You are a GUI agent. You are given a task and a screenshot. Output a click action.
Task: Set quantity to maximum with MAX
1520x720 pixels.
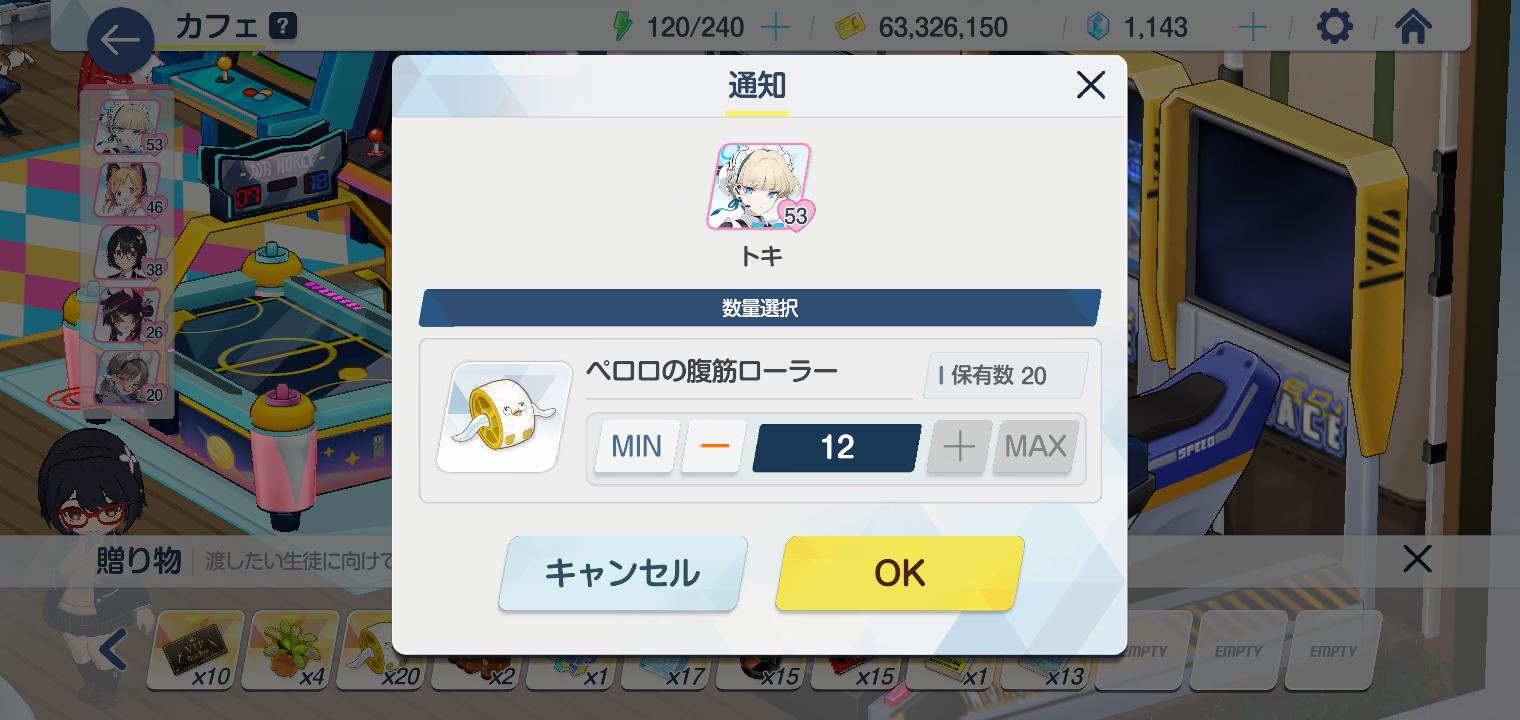(1036, 446)
